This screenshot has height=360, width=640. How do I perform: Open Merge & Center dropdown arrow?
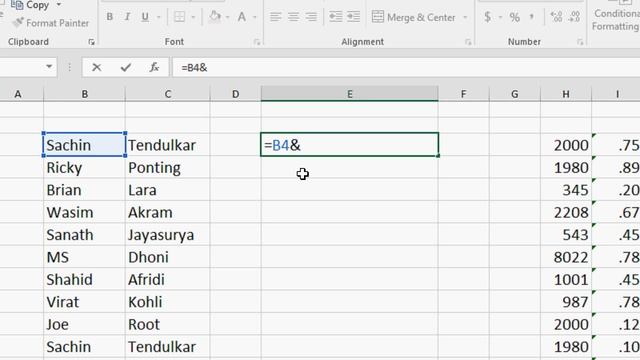pyautogui.click(x=465, y=18)
